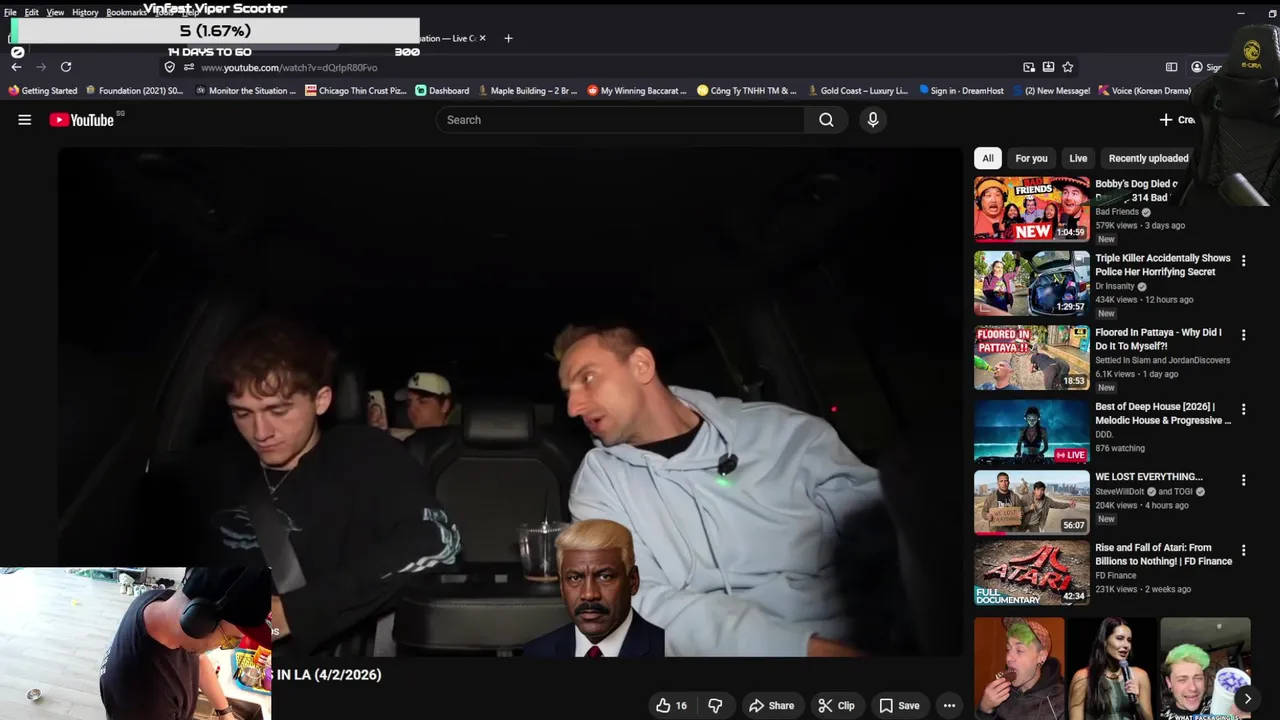
Task: Bookmark this page with the star icon
Action: click(1068, 67)
